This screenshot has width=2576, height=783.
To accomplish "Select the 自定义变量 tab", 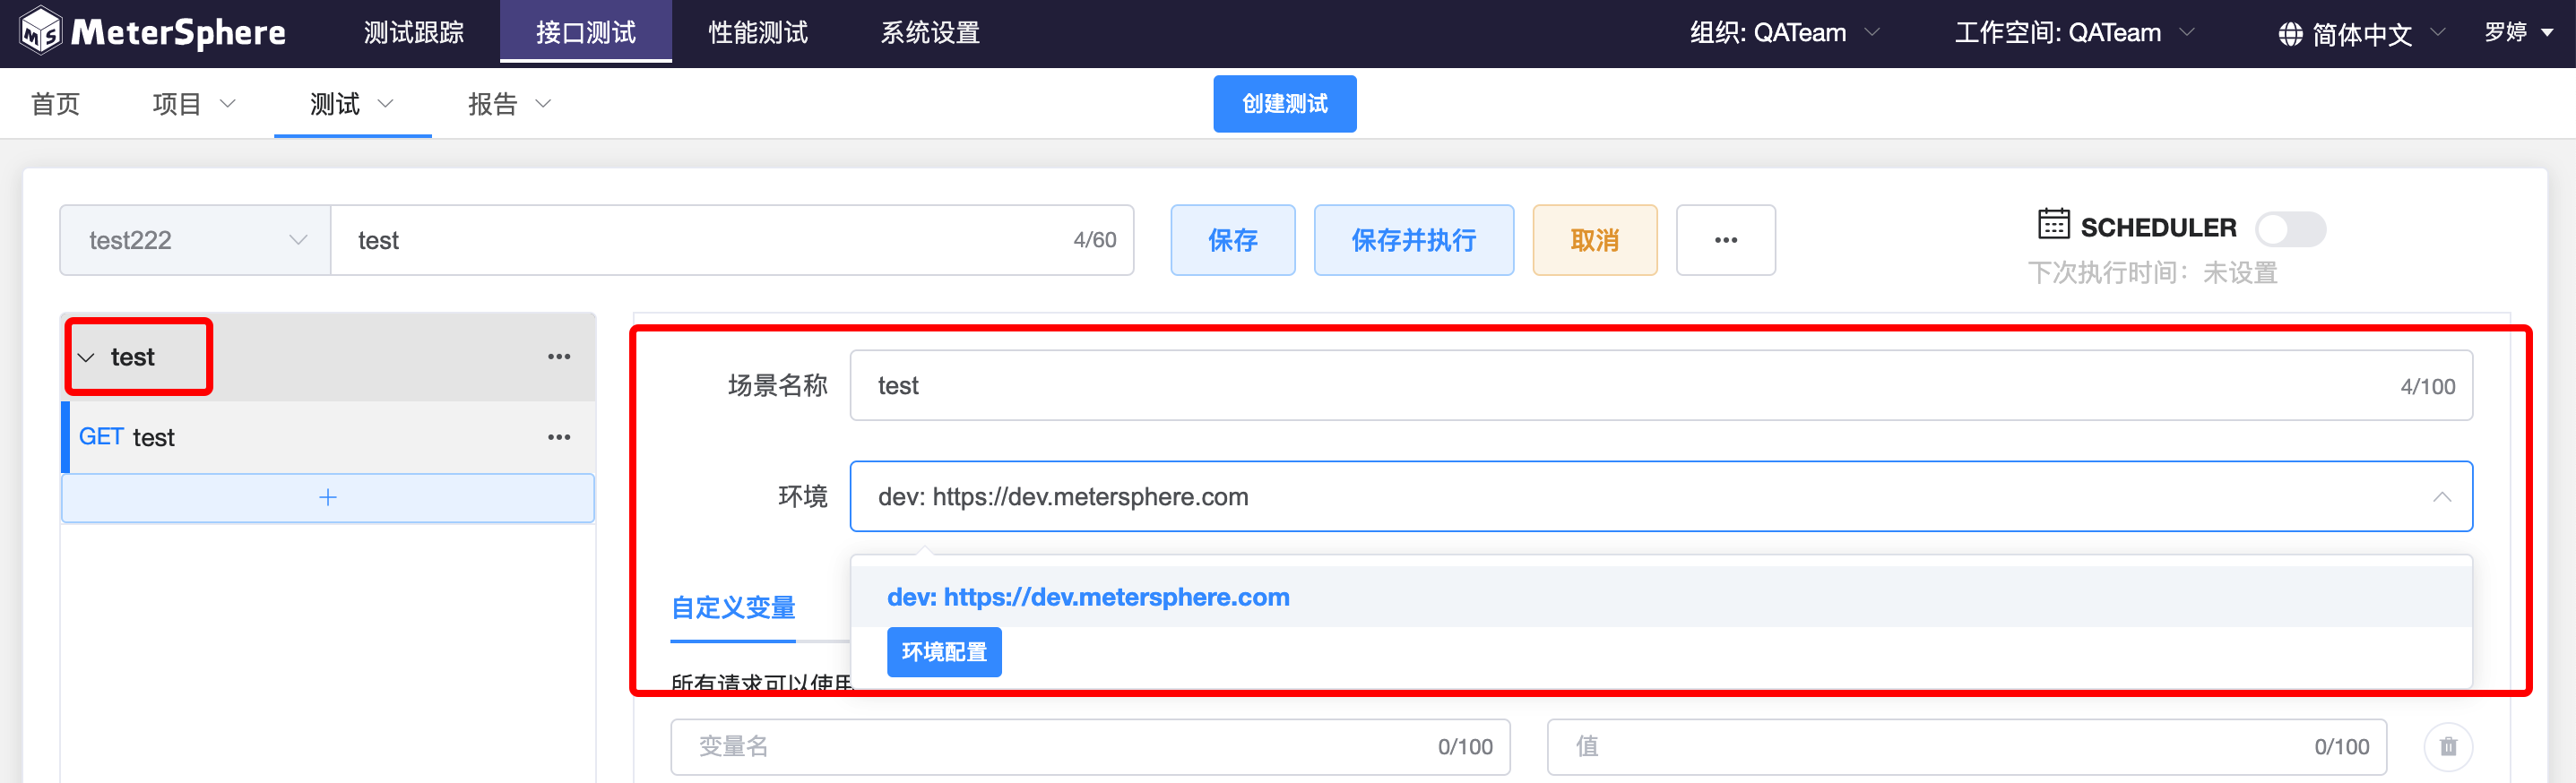I will click(733, 607).
